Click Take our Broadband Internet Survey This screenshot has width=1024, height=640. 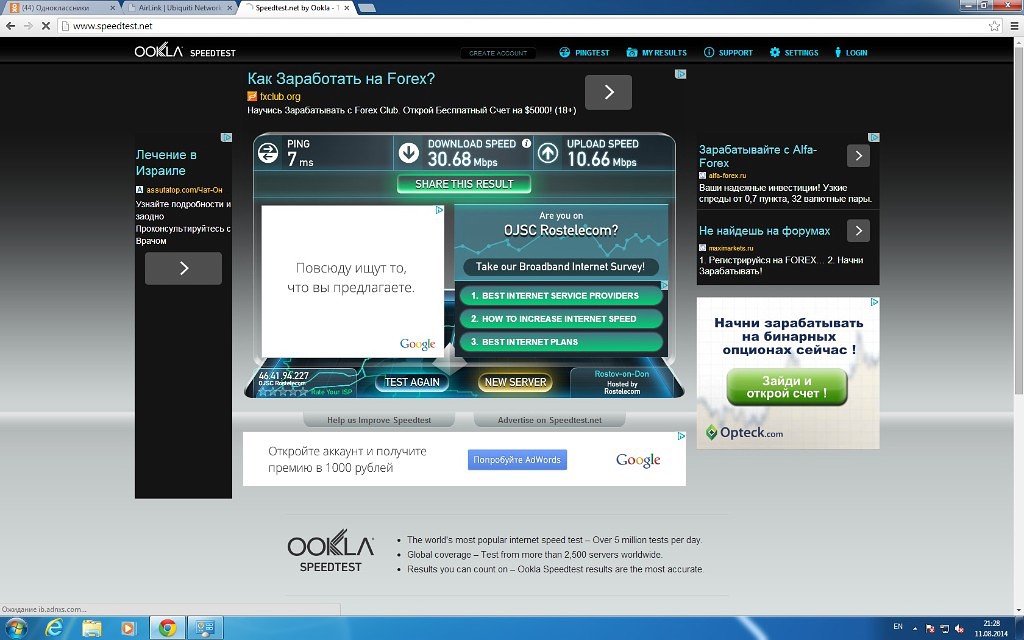(x=560, y=266)
